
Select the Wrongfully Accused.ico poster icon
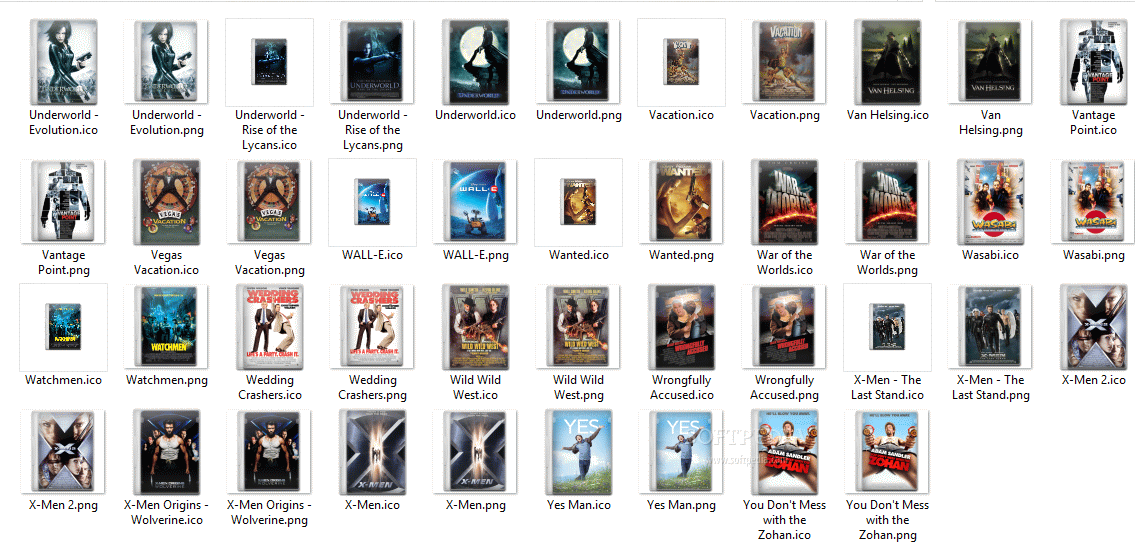point(682,326)
